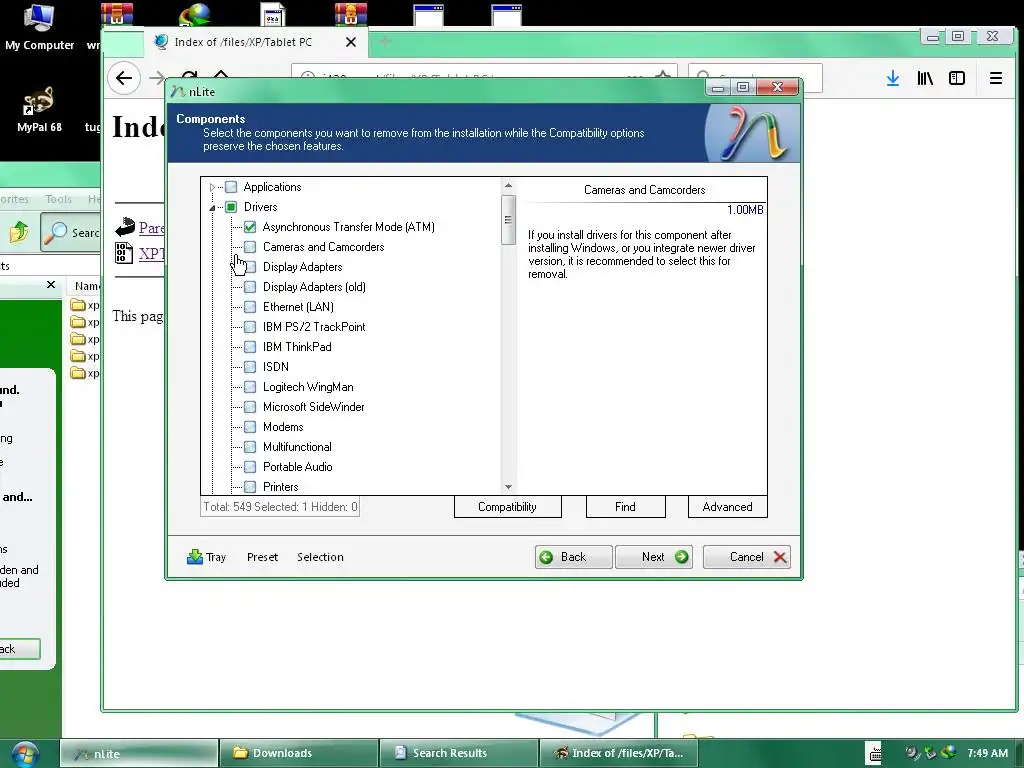Close the Index of /files/XP/Tablet PC tab
The height and width of the screenshot is (768, 1024).
(351, 42)
